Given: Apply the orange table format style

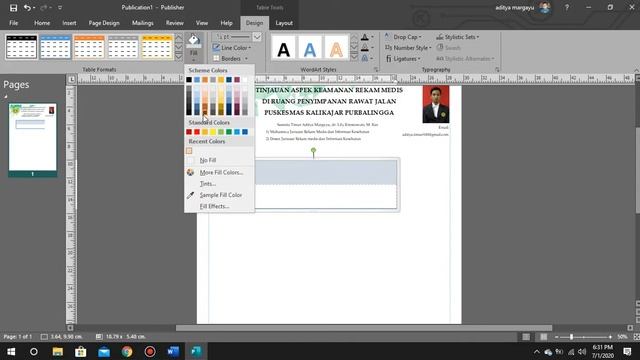Looking at the screenshot, I should coord(89,47).
